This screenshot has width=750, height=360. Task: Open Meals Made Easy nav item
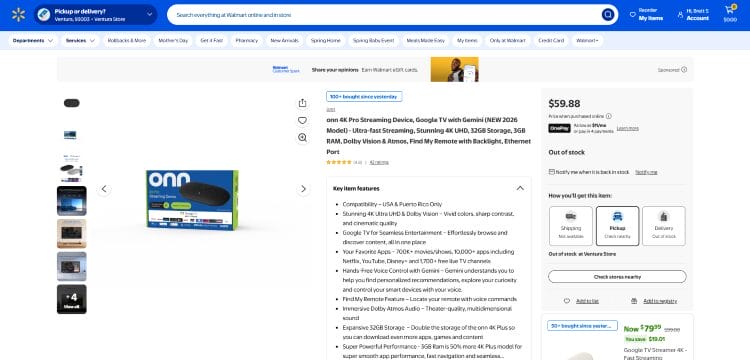[426, 41]
